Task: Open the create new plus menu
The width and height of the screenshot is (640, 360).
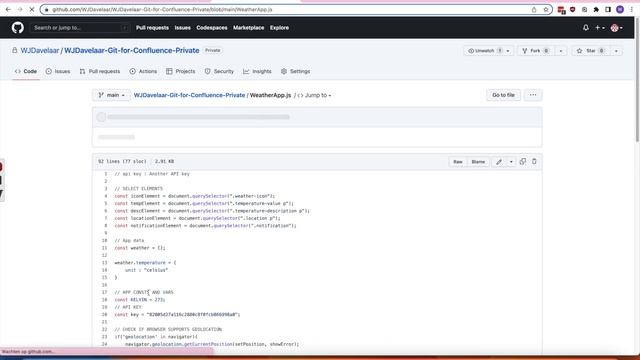Action: click(x=600, y=28)
